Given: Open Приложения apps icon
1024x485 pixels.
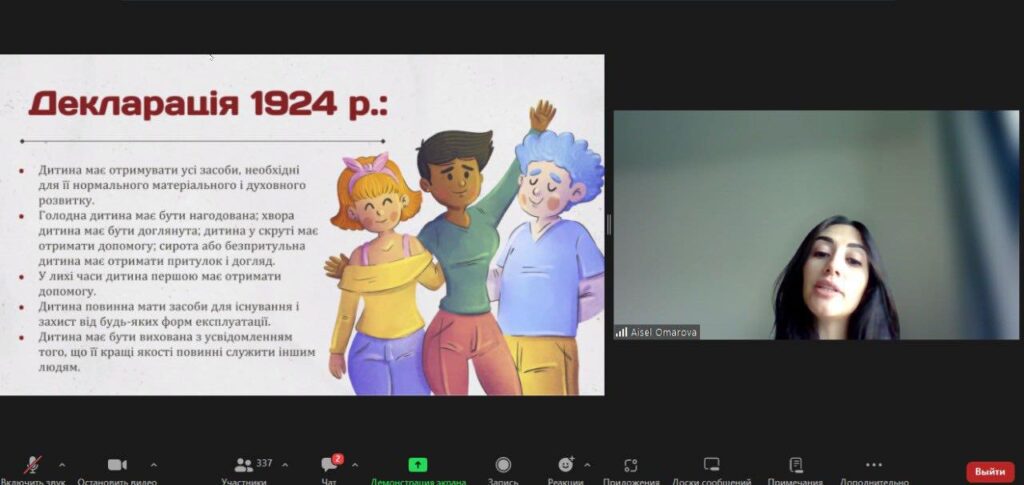Looking at the screenshot, I should [x=630, y=465].
